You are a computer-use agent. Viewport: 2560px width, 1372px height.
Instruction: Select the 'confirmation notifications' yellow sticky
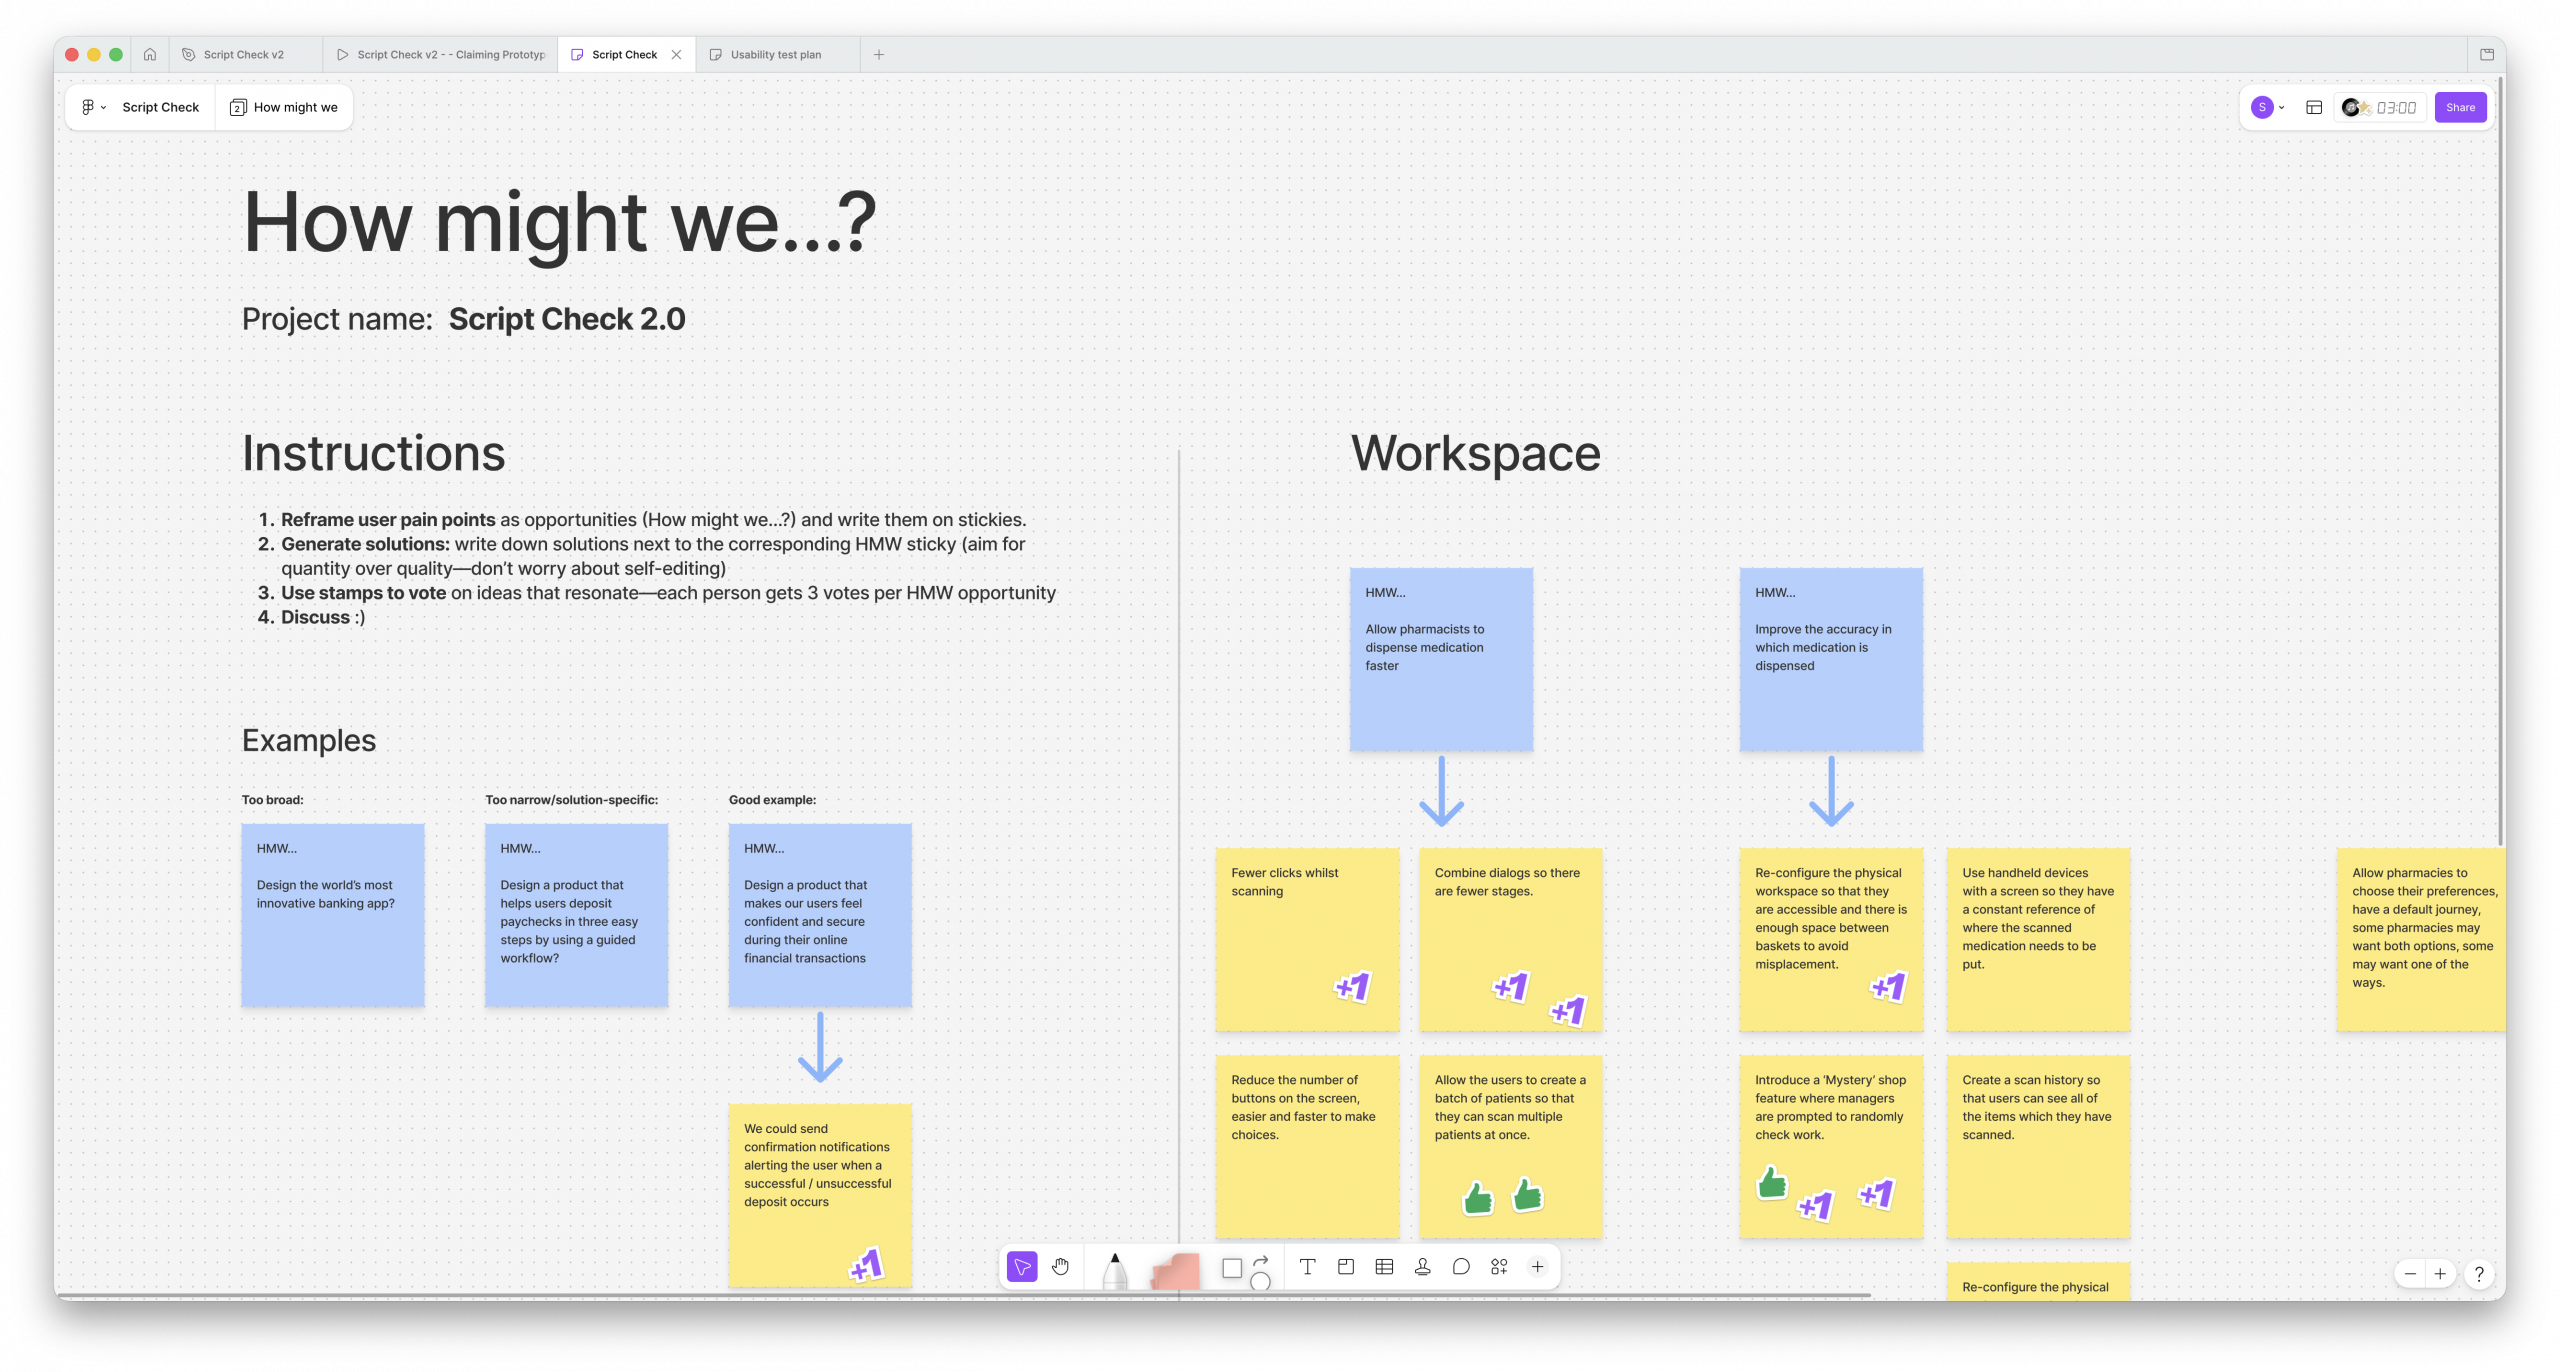coord(820,1195)
